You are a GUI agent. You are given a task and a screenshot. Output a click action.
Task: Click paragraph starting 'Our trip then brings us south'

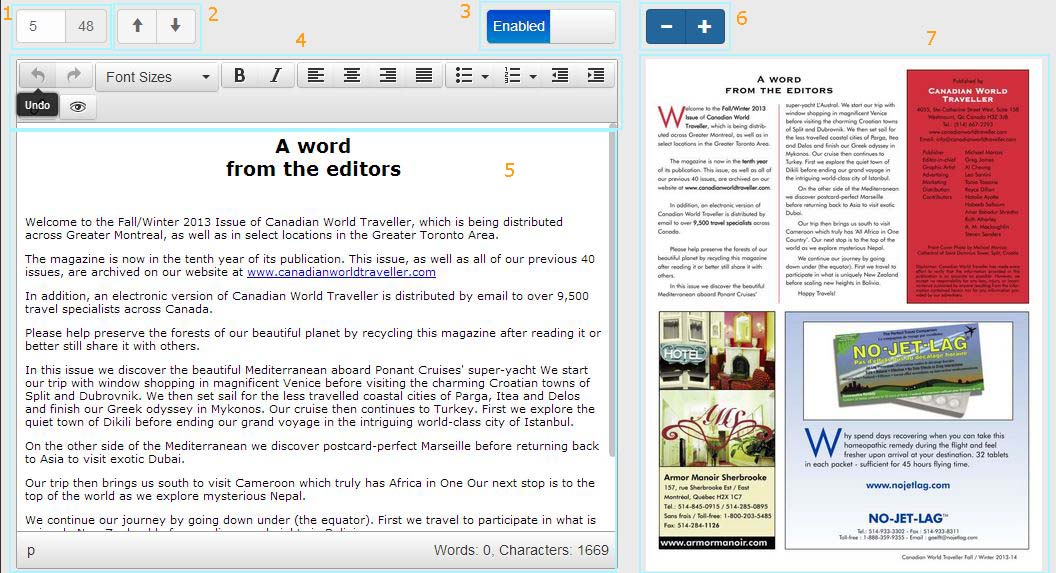[310, 490]
